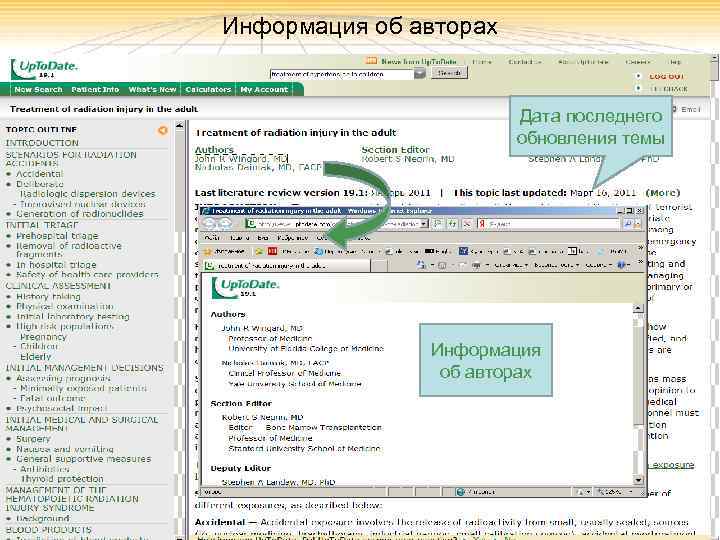The width and height of the screenshot is (720, 540).
Task: Open the New Search tab
Action: coord(38,90)
